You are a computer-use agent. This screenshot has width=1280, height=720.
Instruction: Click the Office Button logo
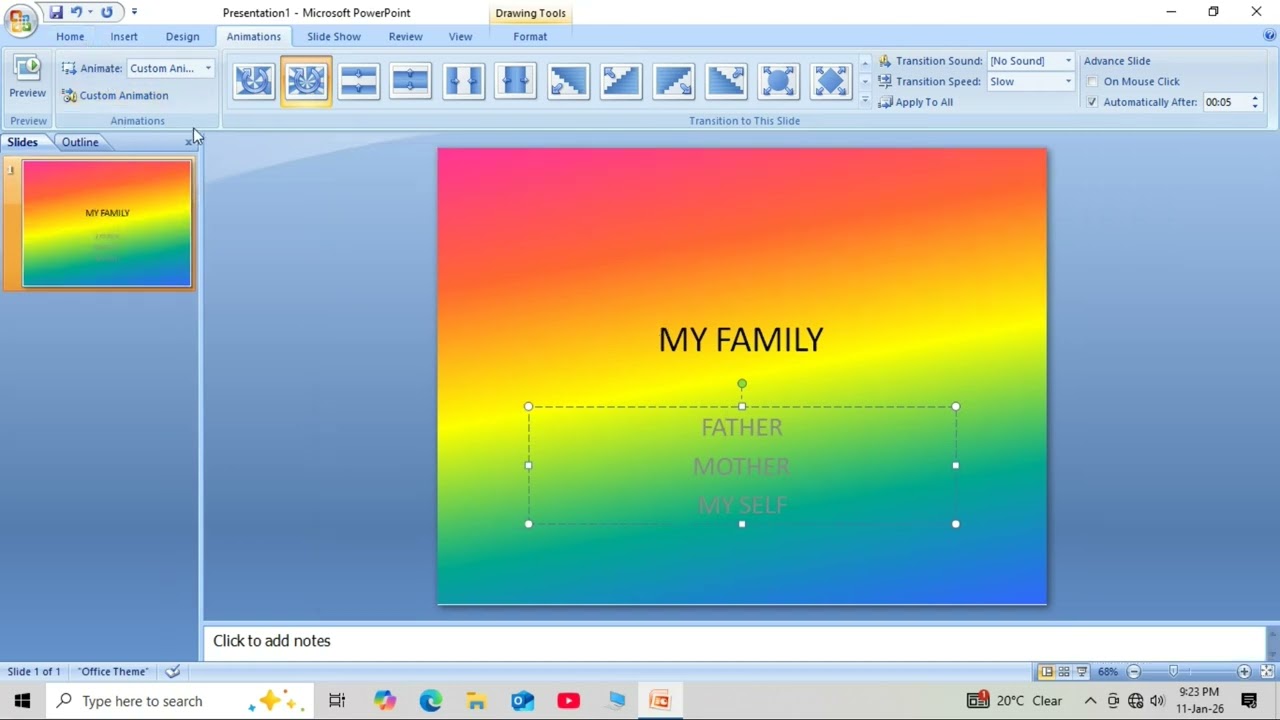20,20
